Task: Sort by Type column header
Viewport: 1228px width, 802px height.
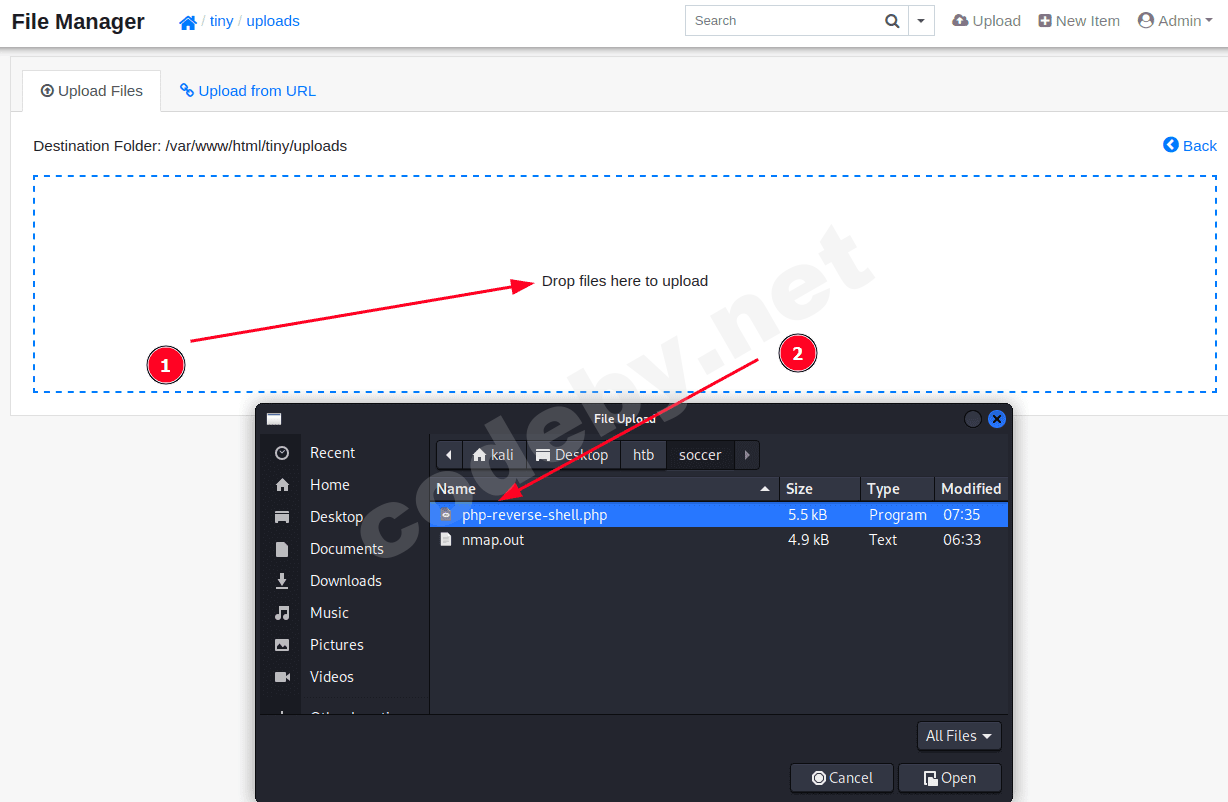Action: (x=897, y=489)
